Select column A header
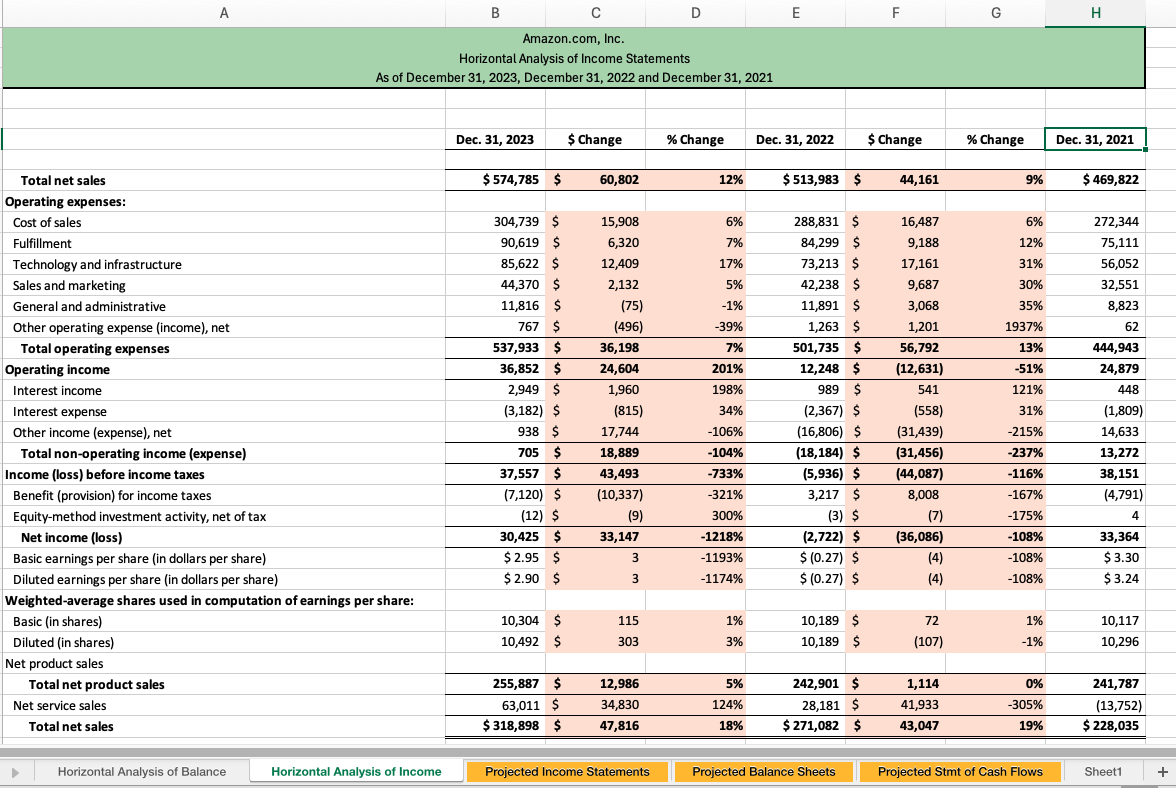The height and width of the screenshot is (788, 1176). [224, 12]
